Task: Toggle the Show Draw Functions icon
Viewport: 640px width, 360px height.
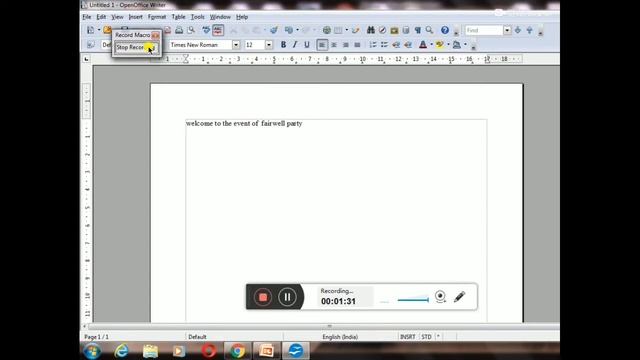Action: point(356,30)
